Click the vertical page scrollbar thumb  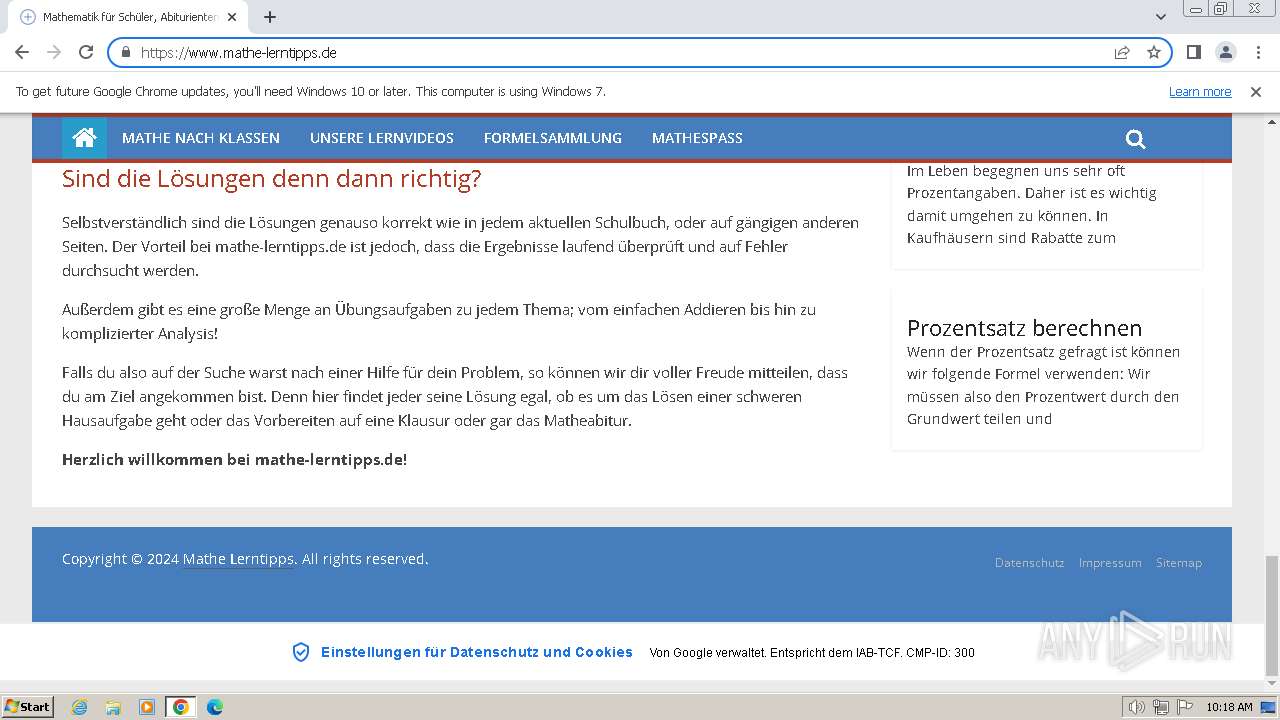coord(1271,615)
